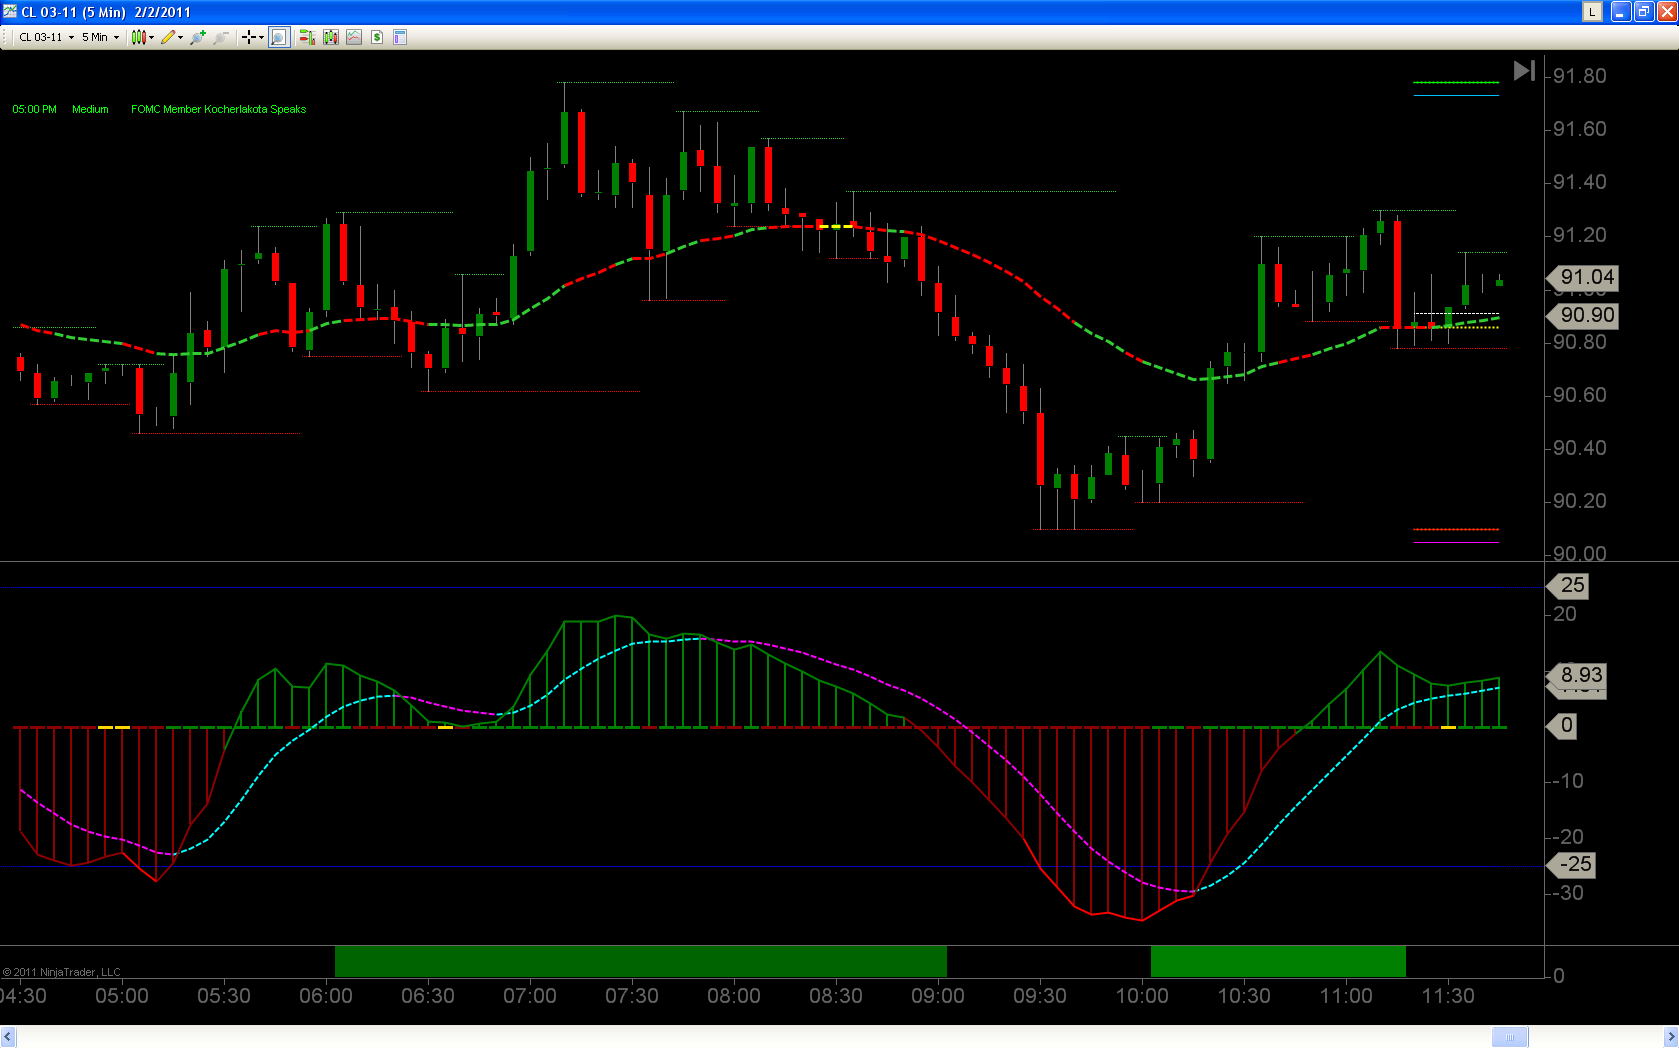The height and width of the screenshot is (1048, 1679).
Task: Click the 05:00 PM news time text
Action: [x=34, y=109]
